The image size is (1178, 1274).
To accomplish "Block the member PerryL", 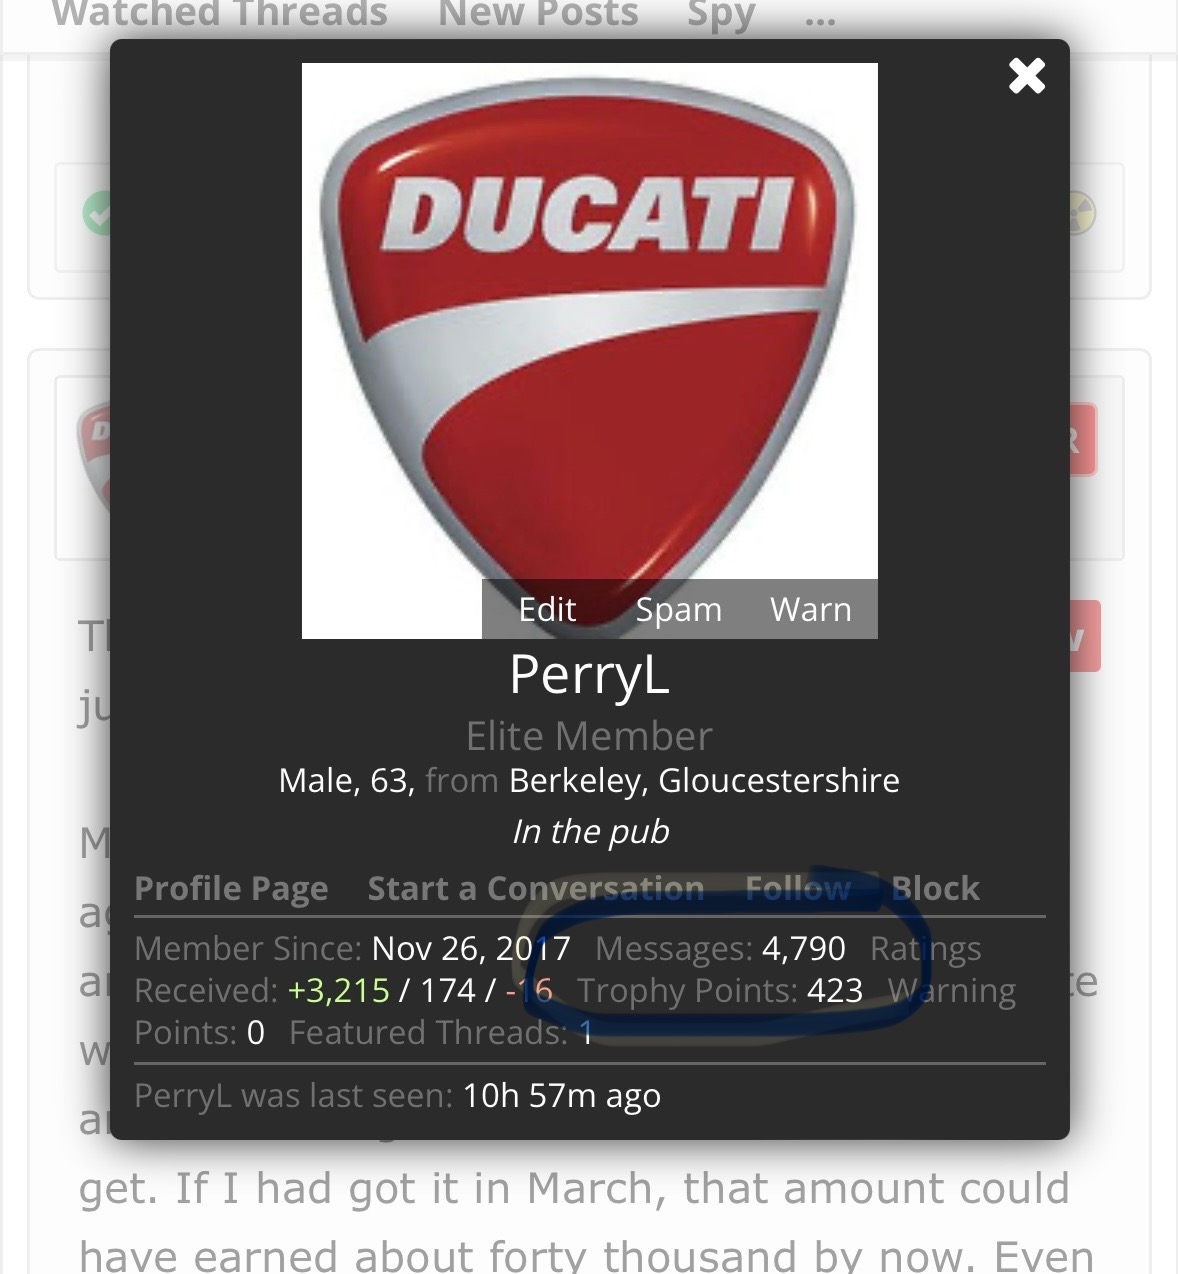I will tap(935, 888).
